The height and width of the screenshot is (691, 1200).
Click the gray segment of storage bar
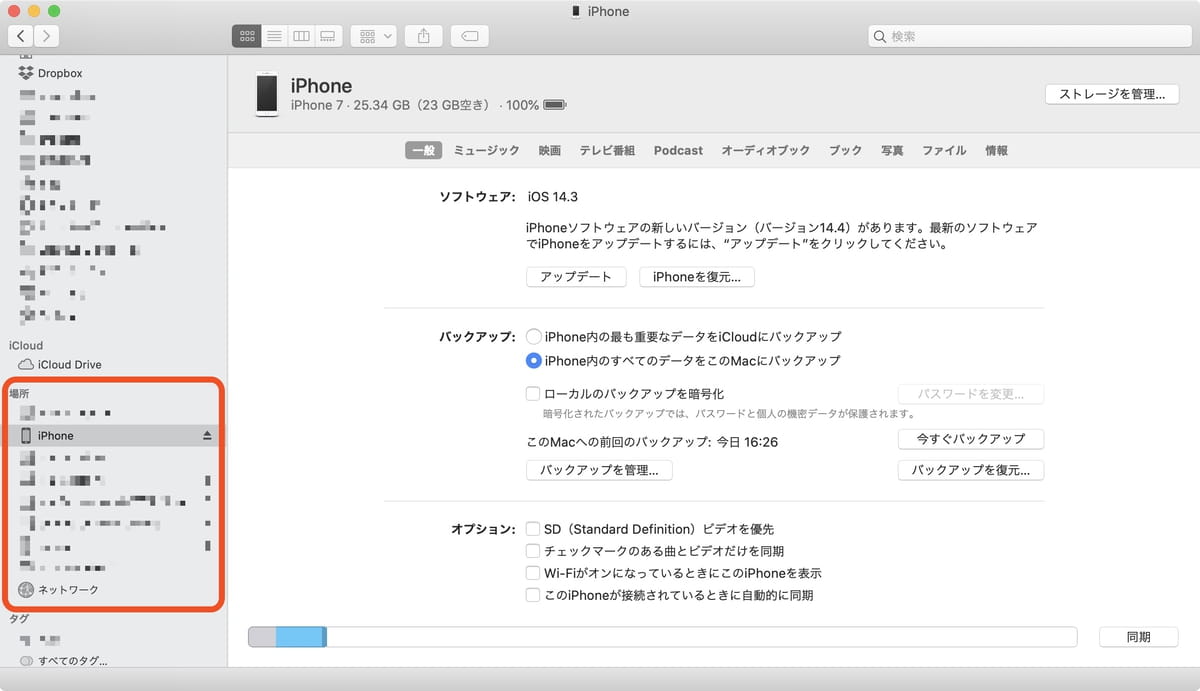pos(262,637)
